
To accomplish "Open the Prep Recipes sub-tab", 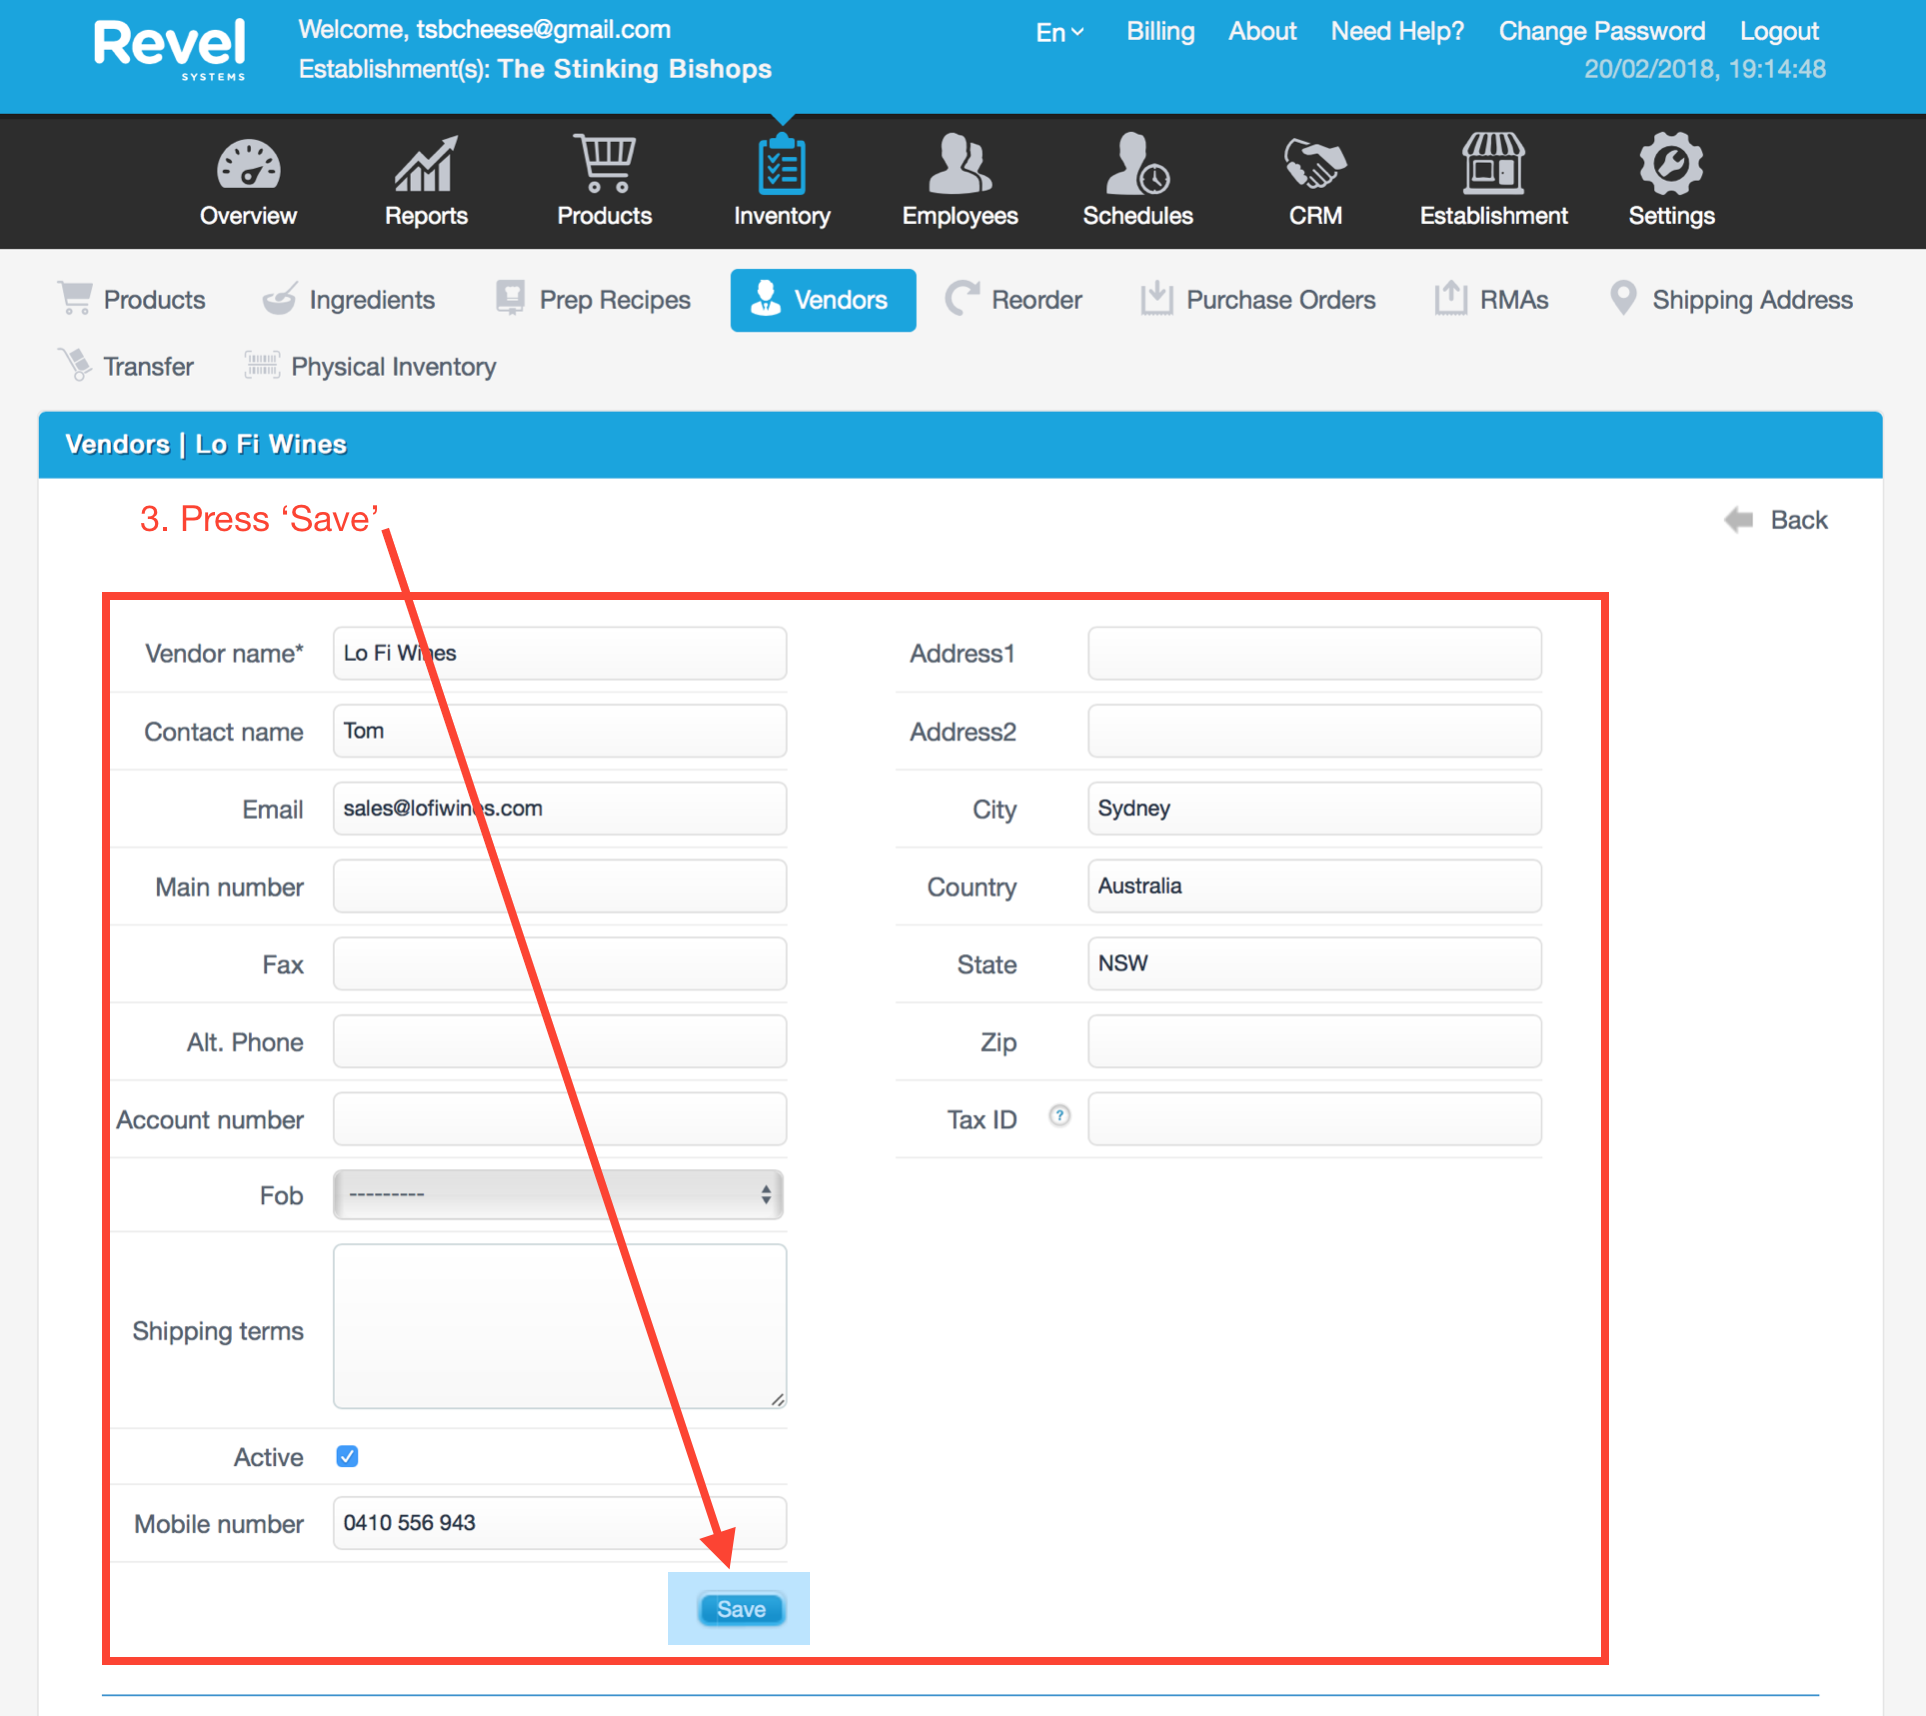I will (593, 300).
